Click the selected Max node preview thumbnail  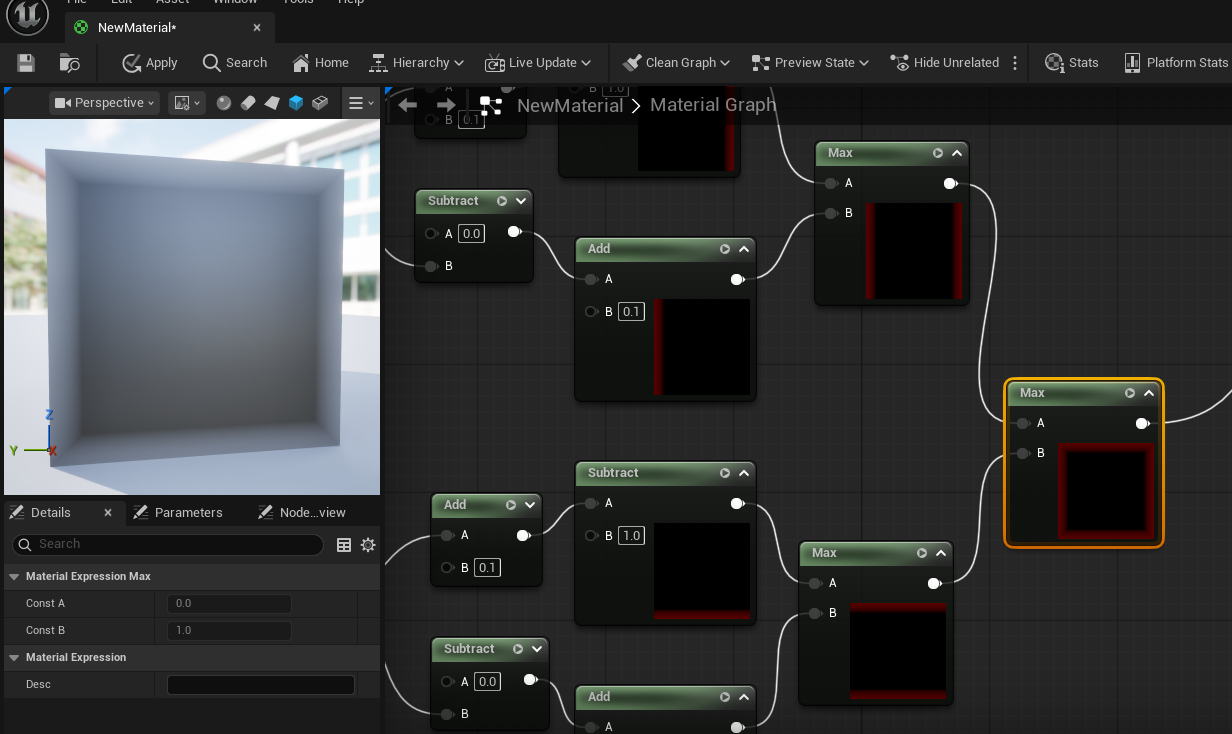coord(1106,491)
